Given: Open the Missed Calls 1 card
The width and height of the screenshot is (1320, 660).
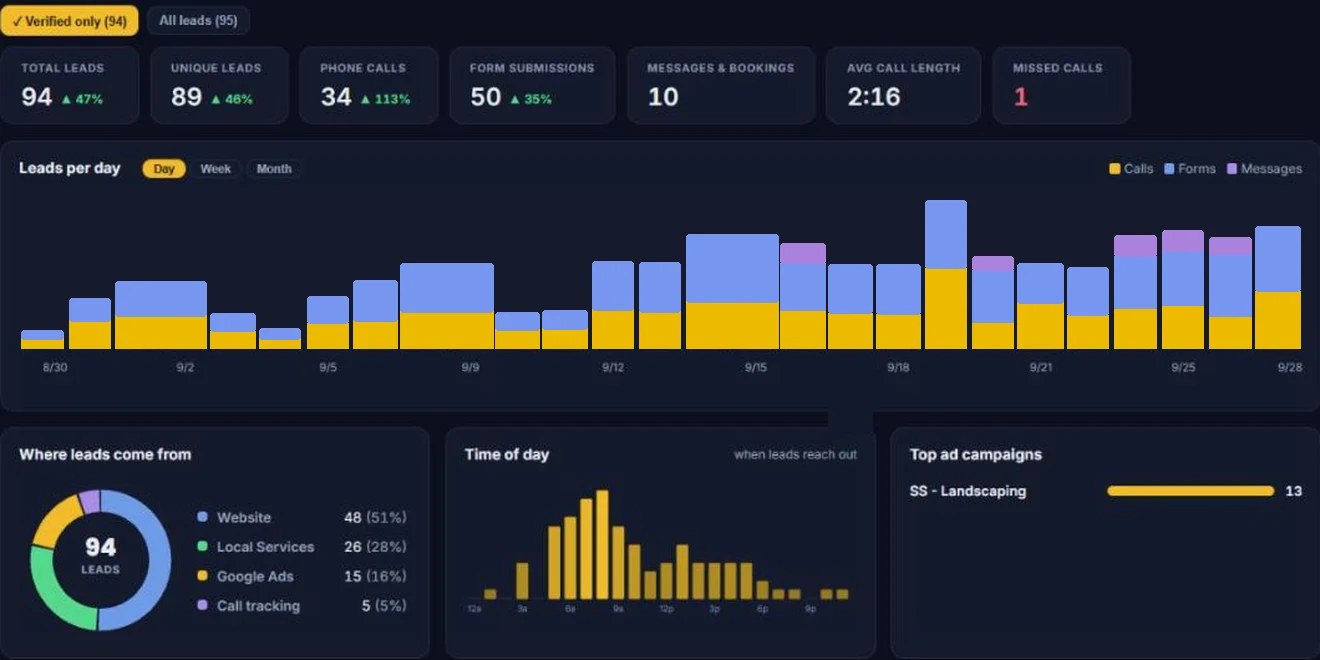Looking at the screenshot, I should (x=1061, y=85).
